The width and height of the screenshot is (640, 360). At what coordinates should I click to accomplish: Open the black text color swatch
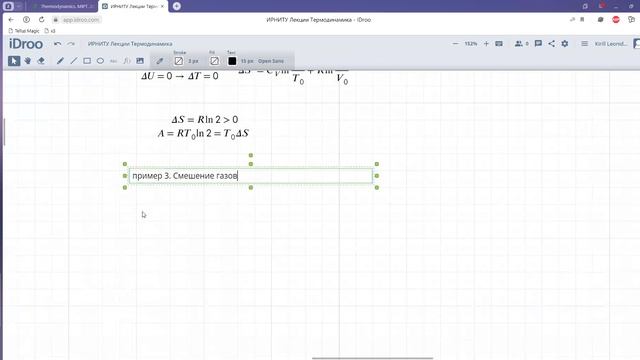click(x=232, y=61)
